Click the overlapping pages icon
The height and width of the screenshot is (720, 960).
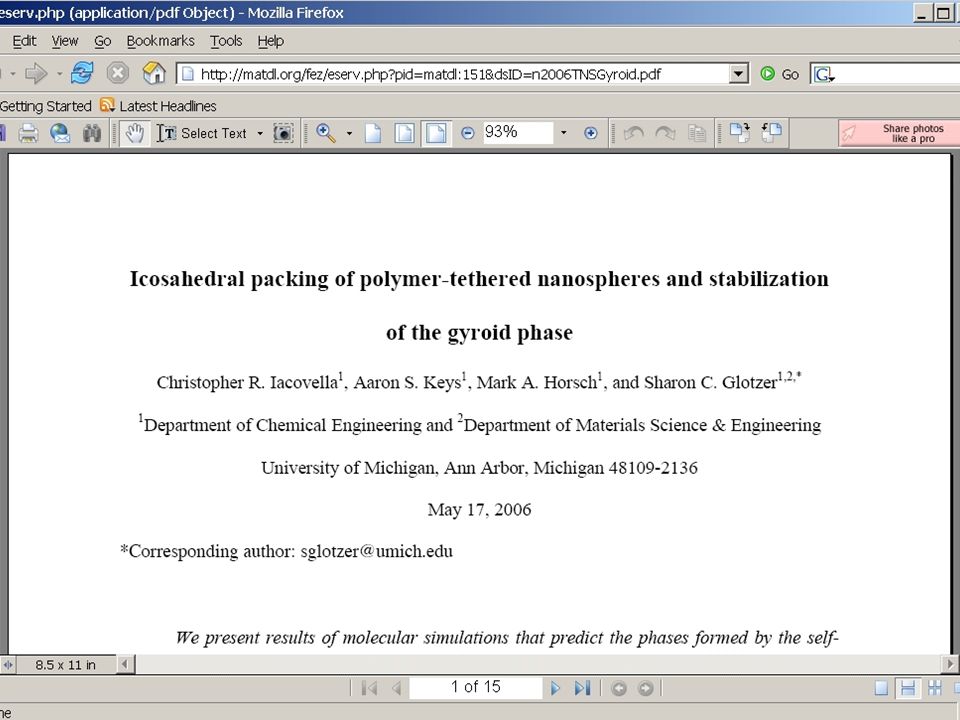click(771, 133)
